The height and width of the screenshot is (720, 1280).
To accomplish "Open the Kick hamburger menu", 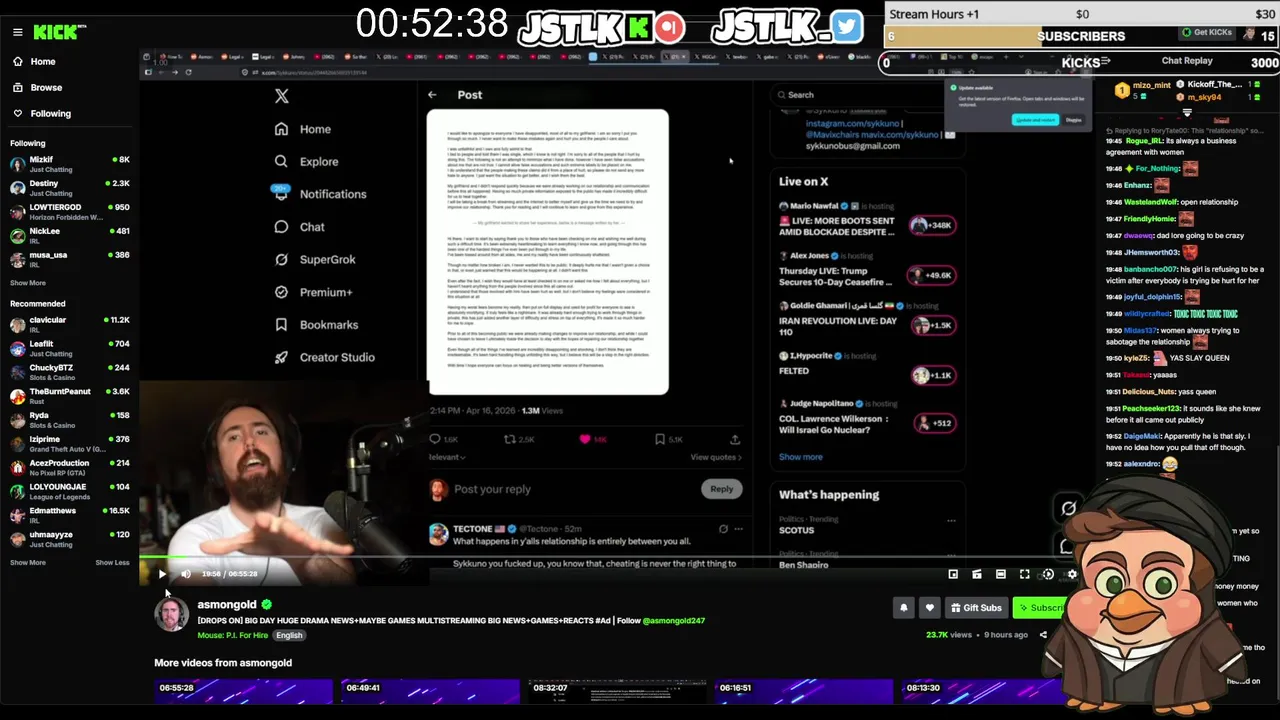I will click(x=17, y=32).
